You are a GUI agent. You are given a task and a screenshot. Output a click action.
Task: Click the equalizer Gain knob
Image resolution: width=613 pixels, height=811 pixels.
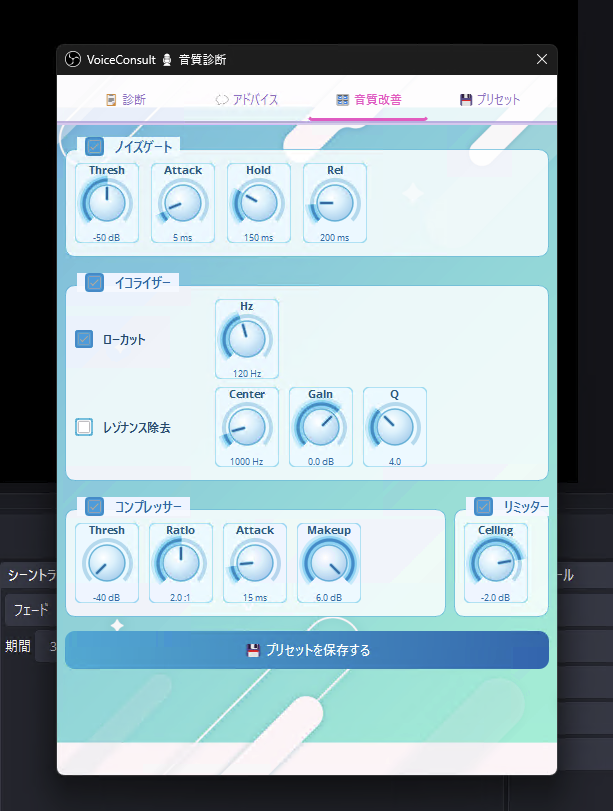point(321,427)
